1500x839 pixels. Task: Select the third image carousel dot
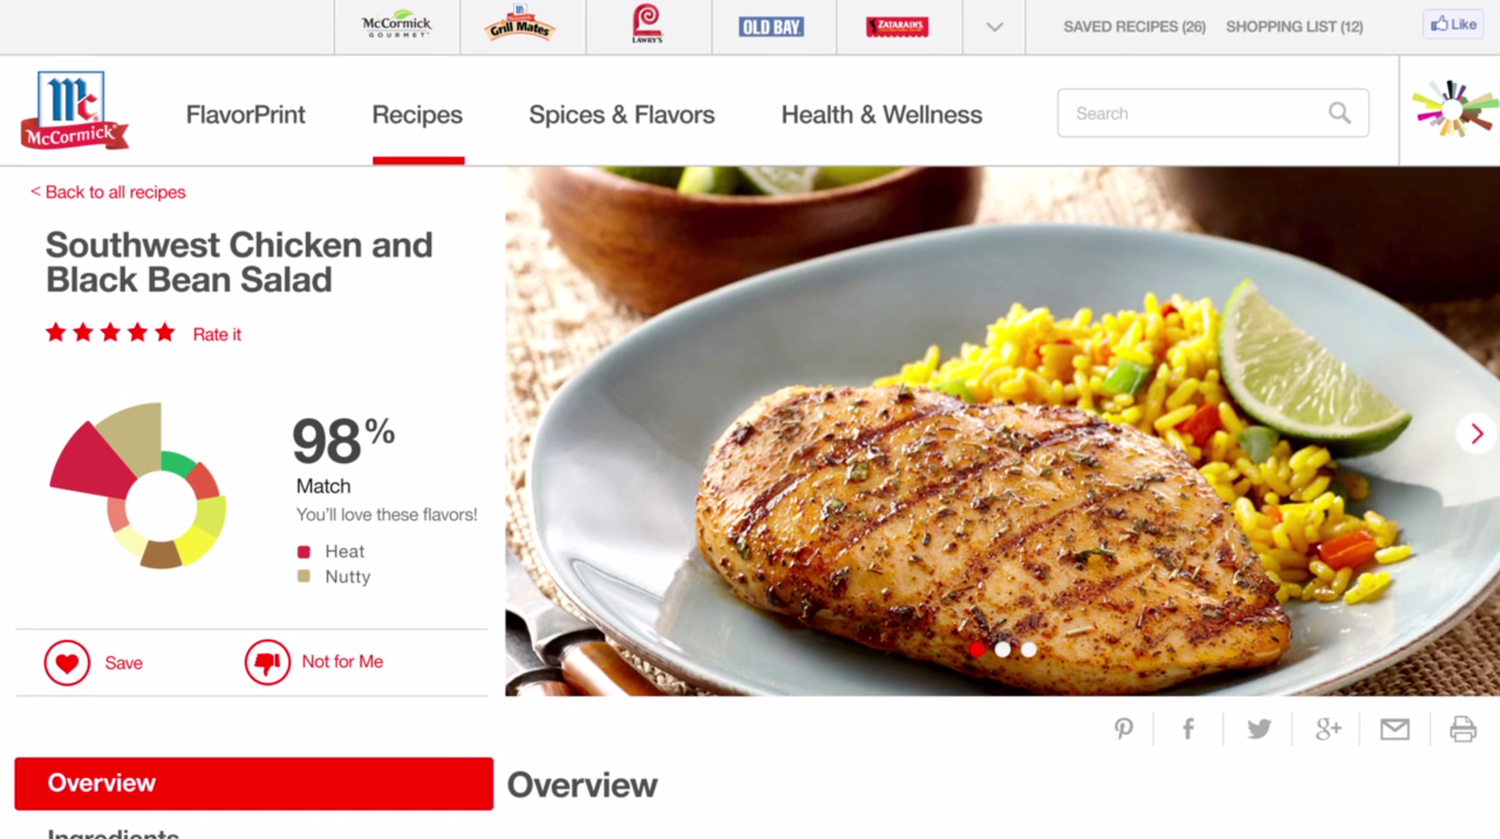click(x=1029, y=649)
